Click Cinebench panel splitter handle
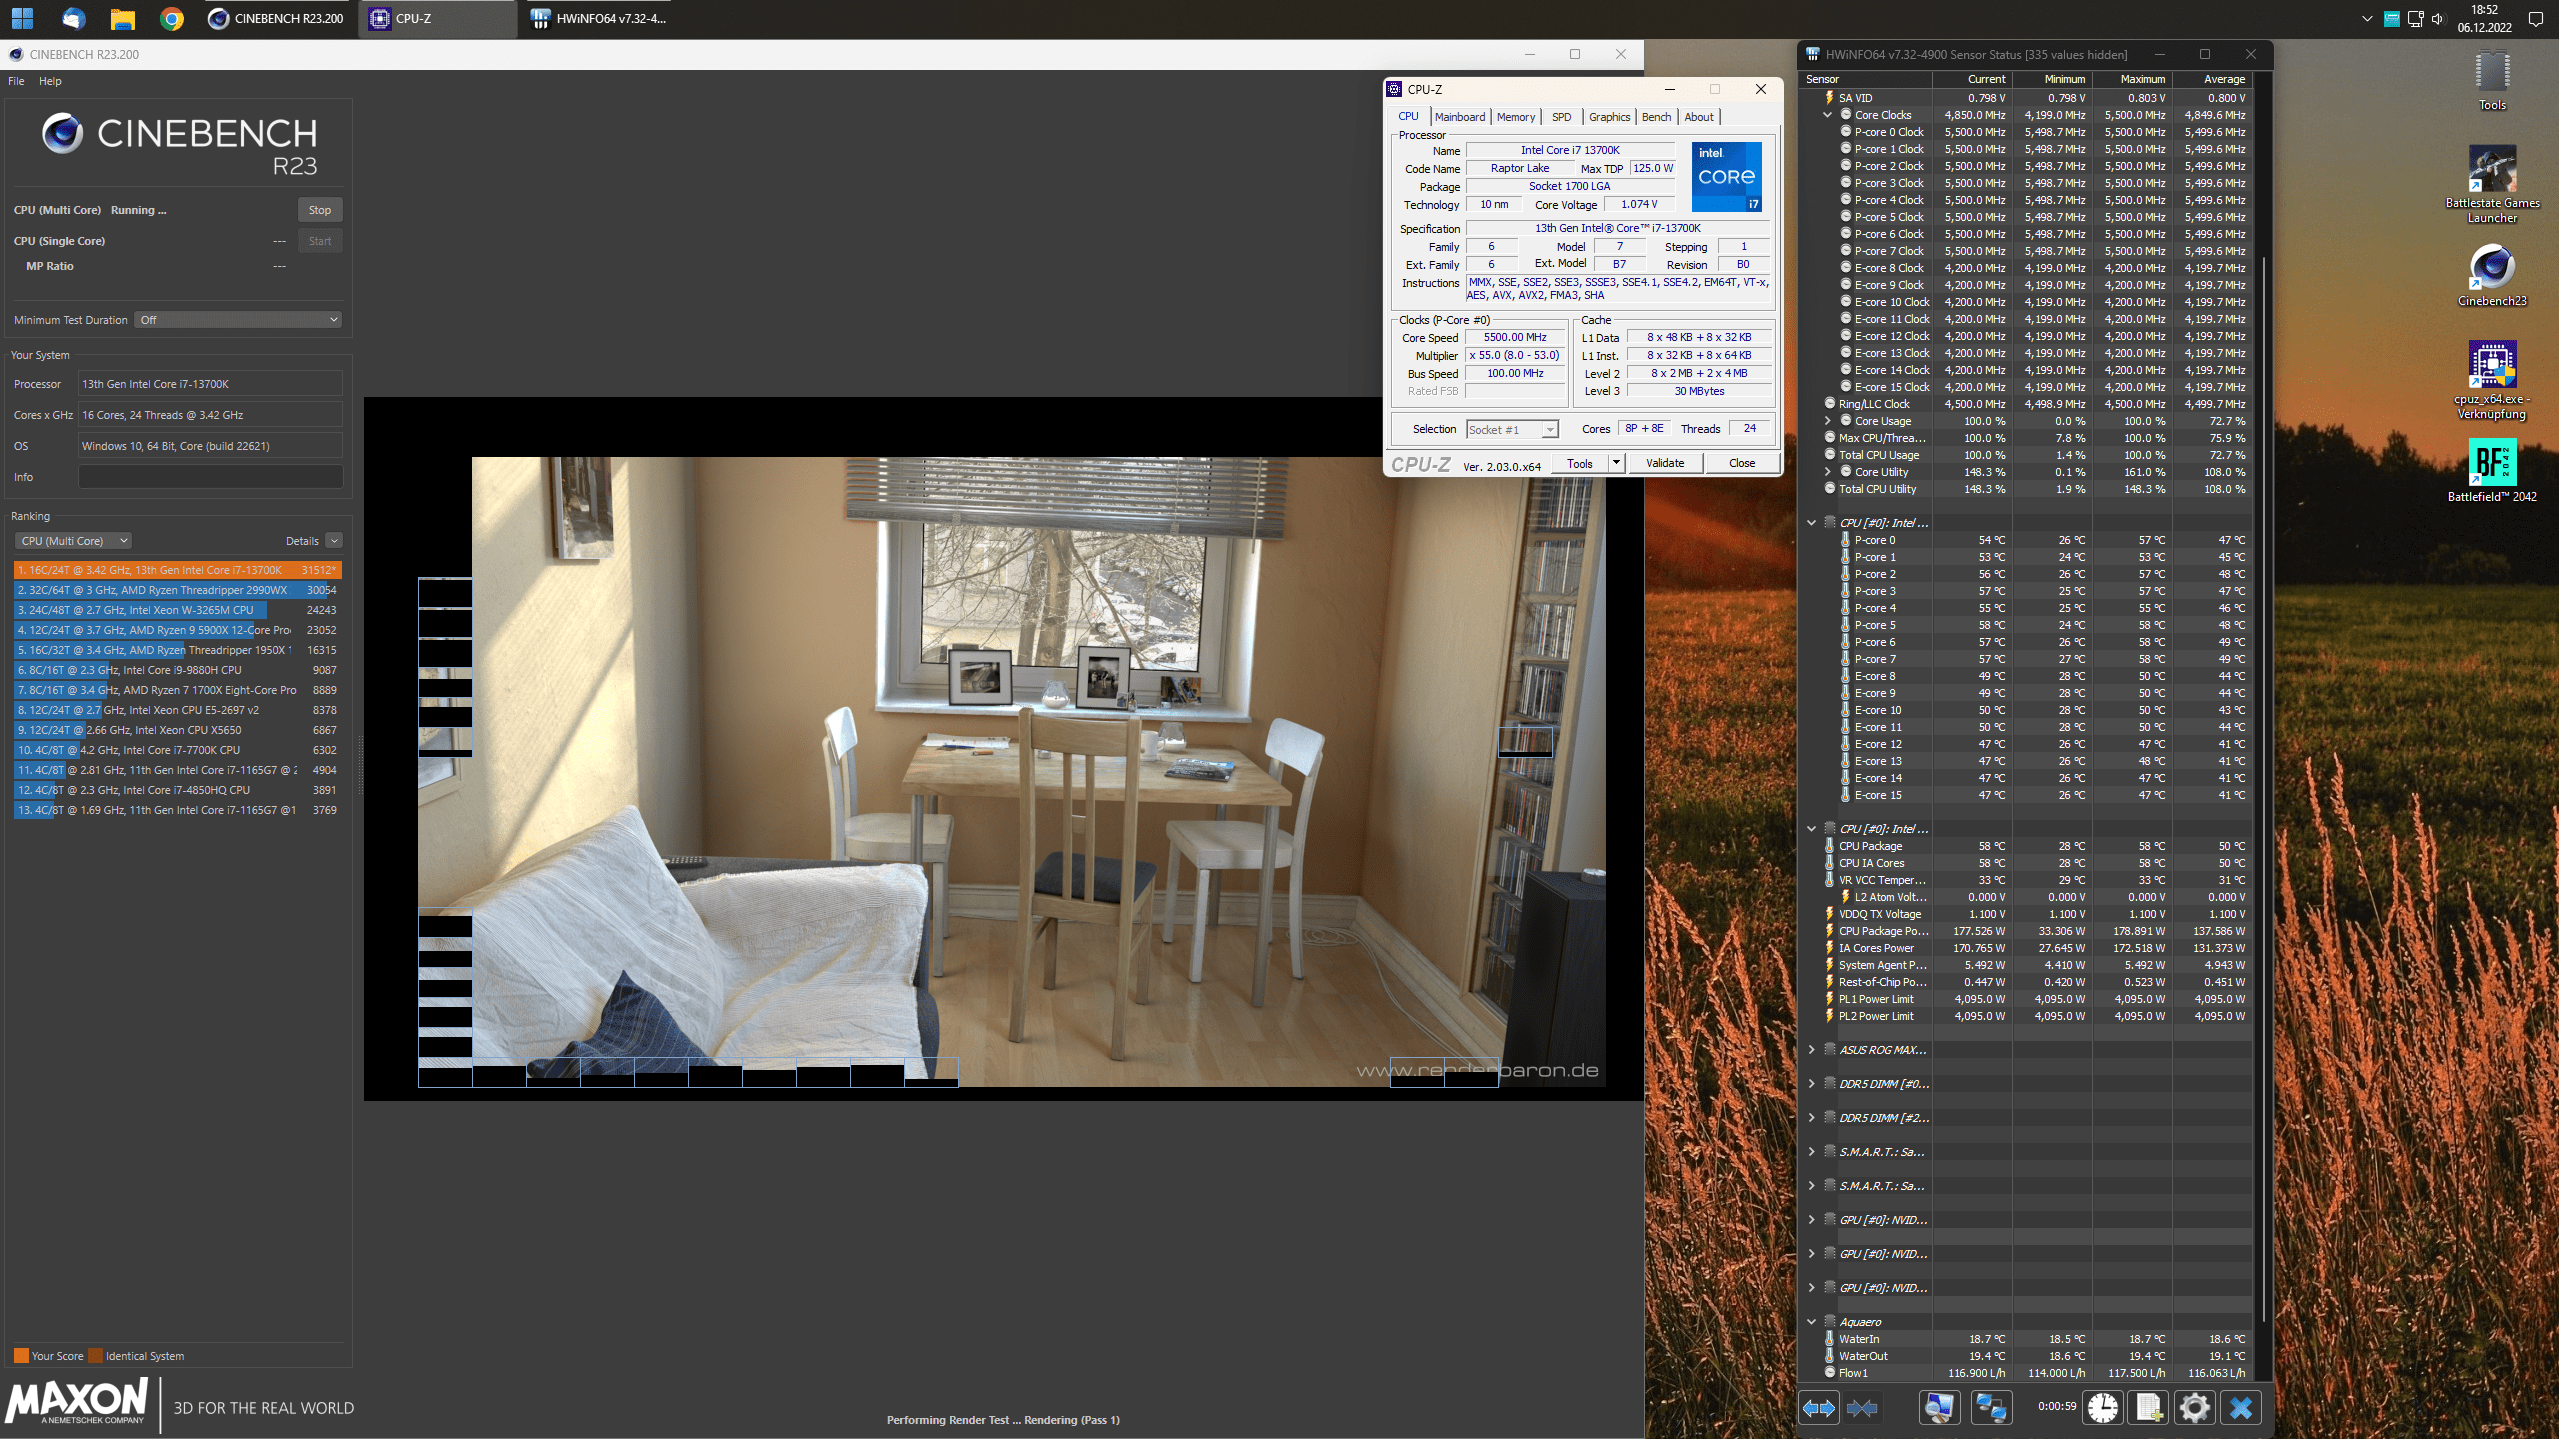Viewport: 2559px width, 1439px height. tap(359, 766)
